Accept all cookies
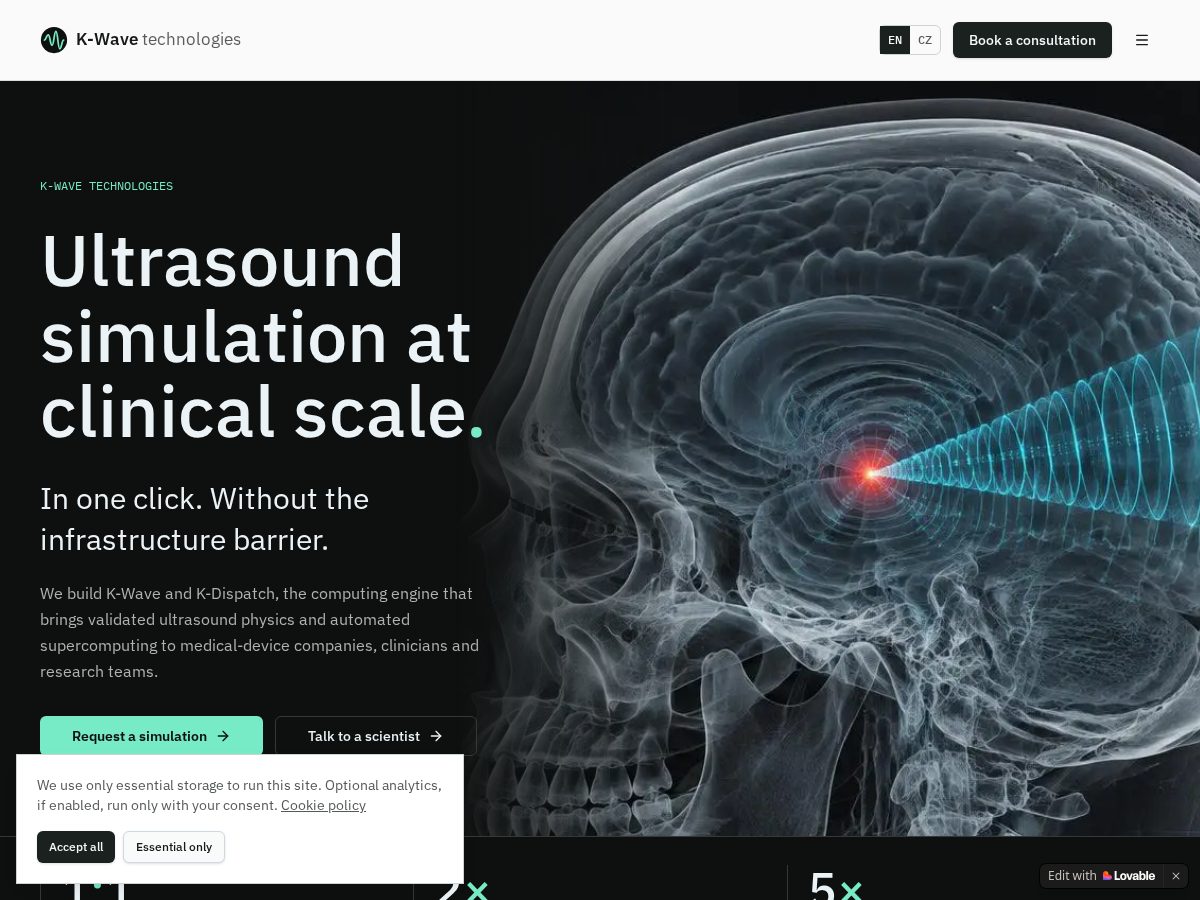Viewport: 1200px width, 900px height. pos(76,847)
